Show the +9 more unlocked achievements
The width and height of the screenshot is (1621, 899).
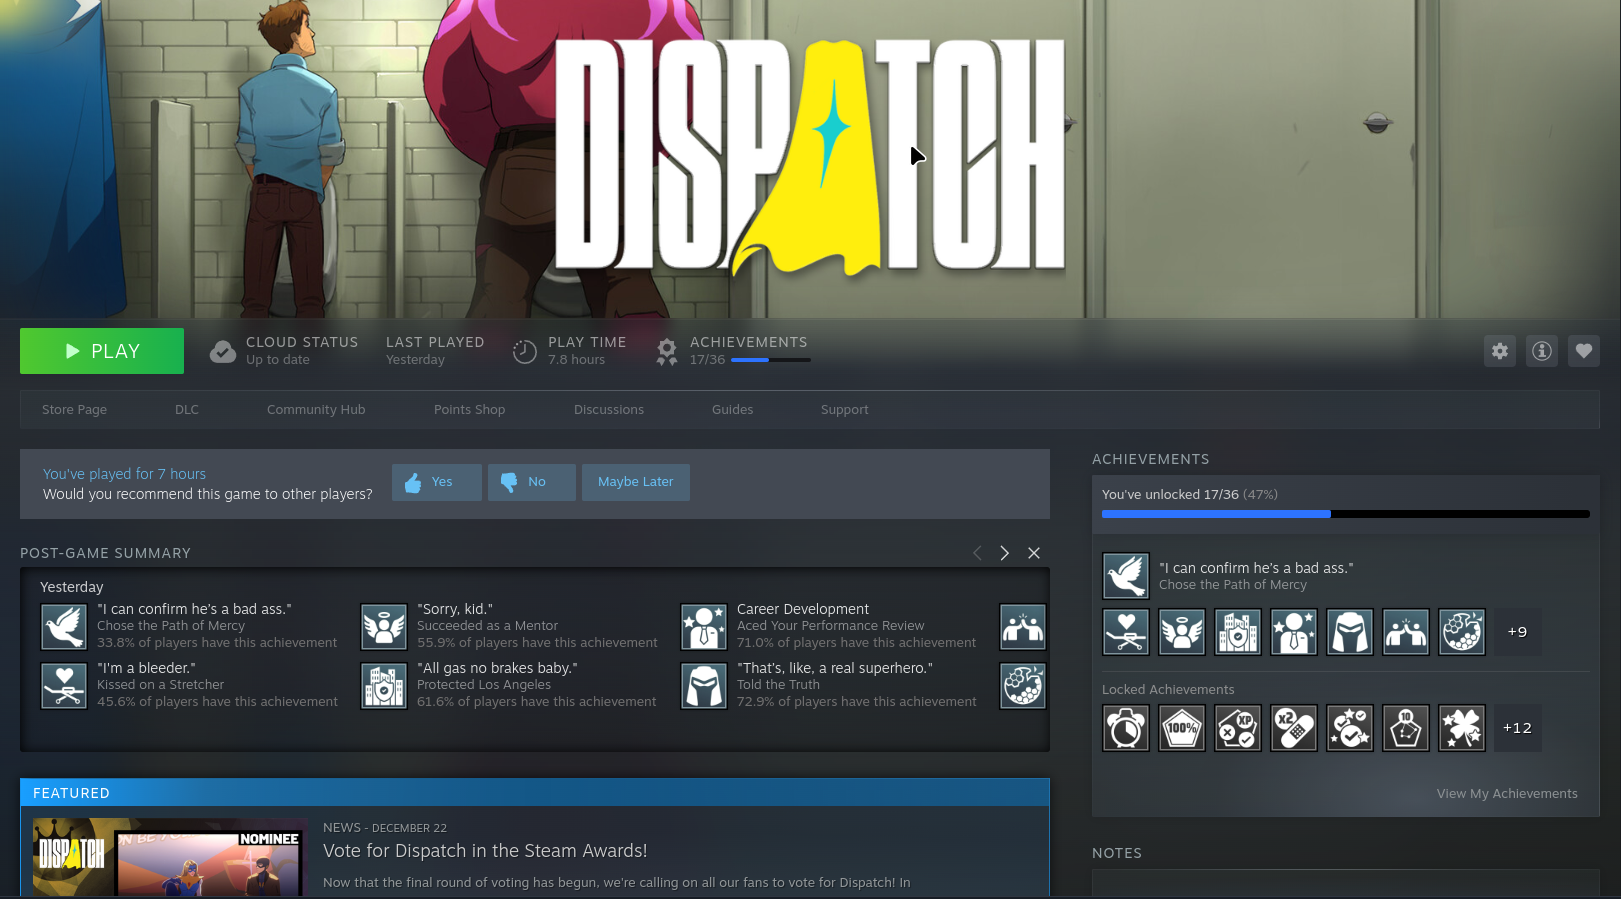click(x=1518, y=632)
